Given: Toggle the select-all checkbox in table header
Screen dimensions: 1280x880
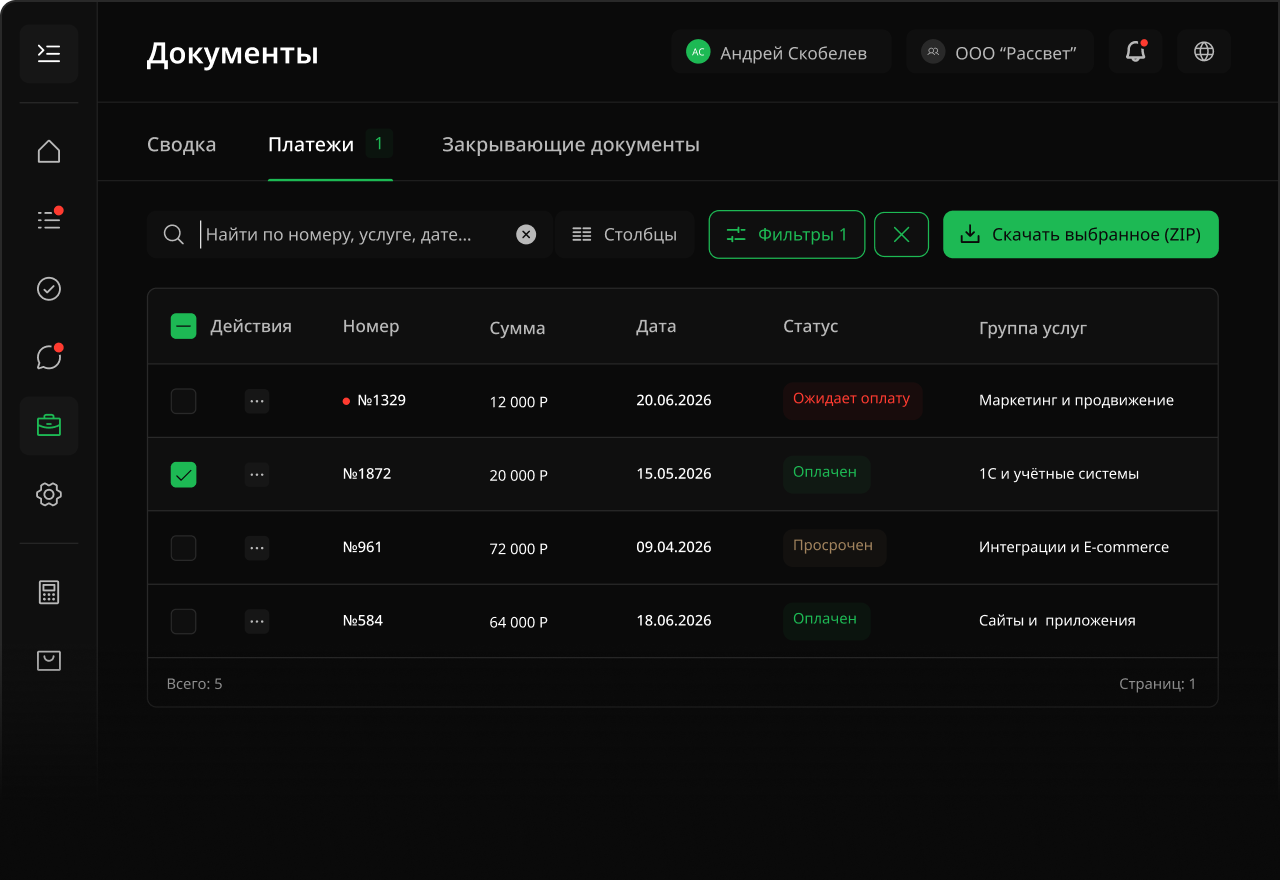Looking at the screenshot, I should click(x=183, y=326).
